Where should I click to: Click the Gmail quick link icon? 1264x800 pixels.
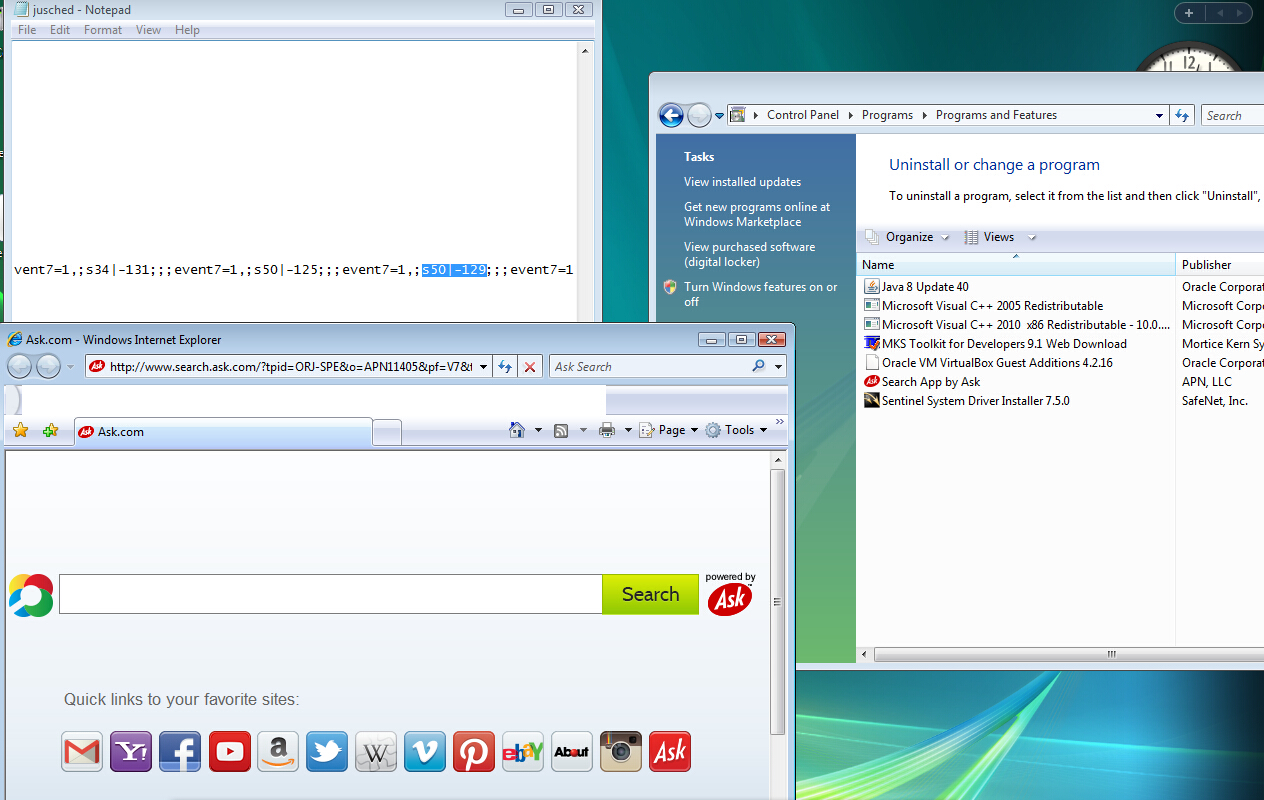(82, 752)
